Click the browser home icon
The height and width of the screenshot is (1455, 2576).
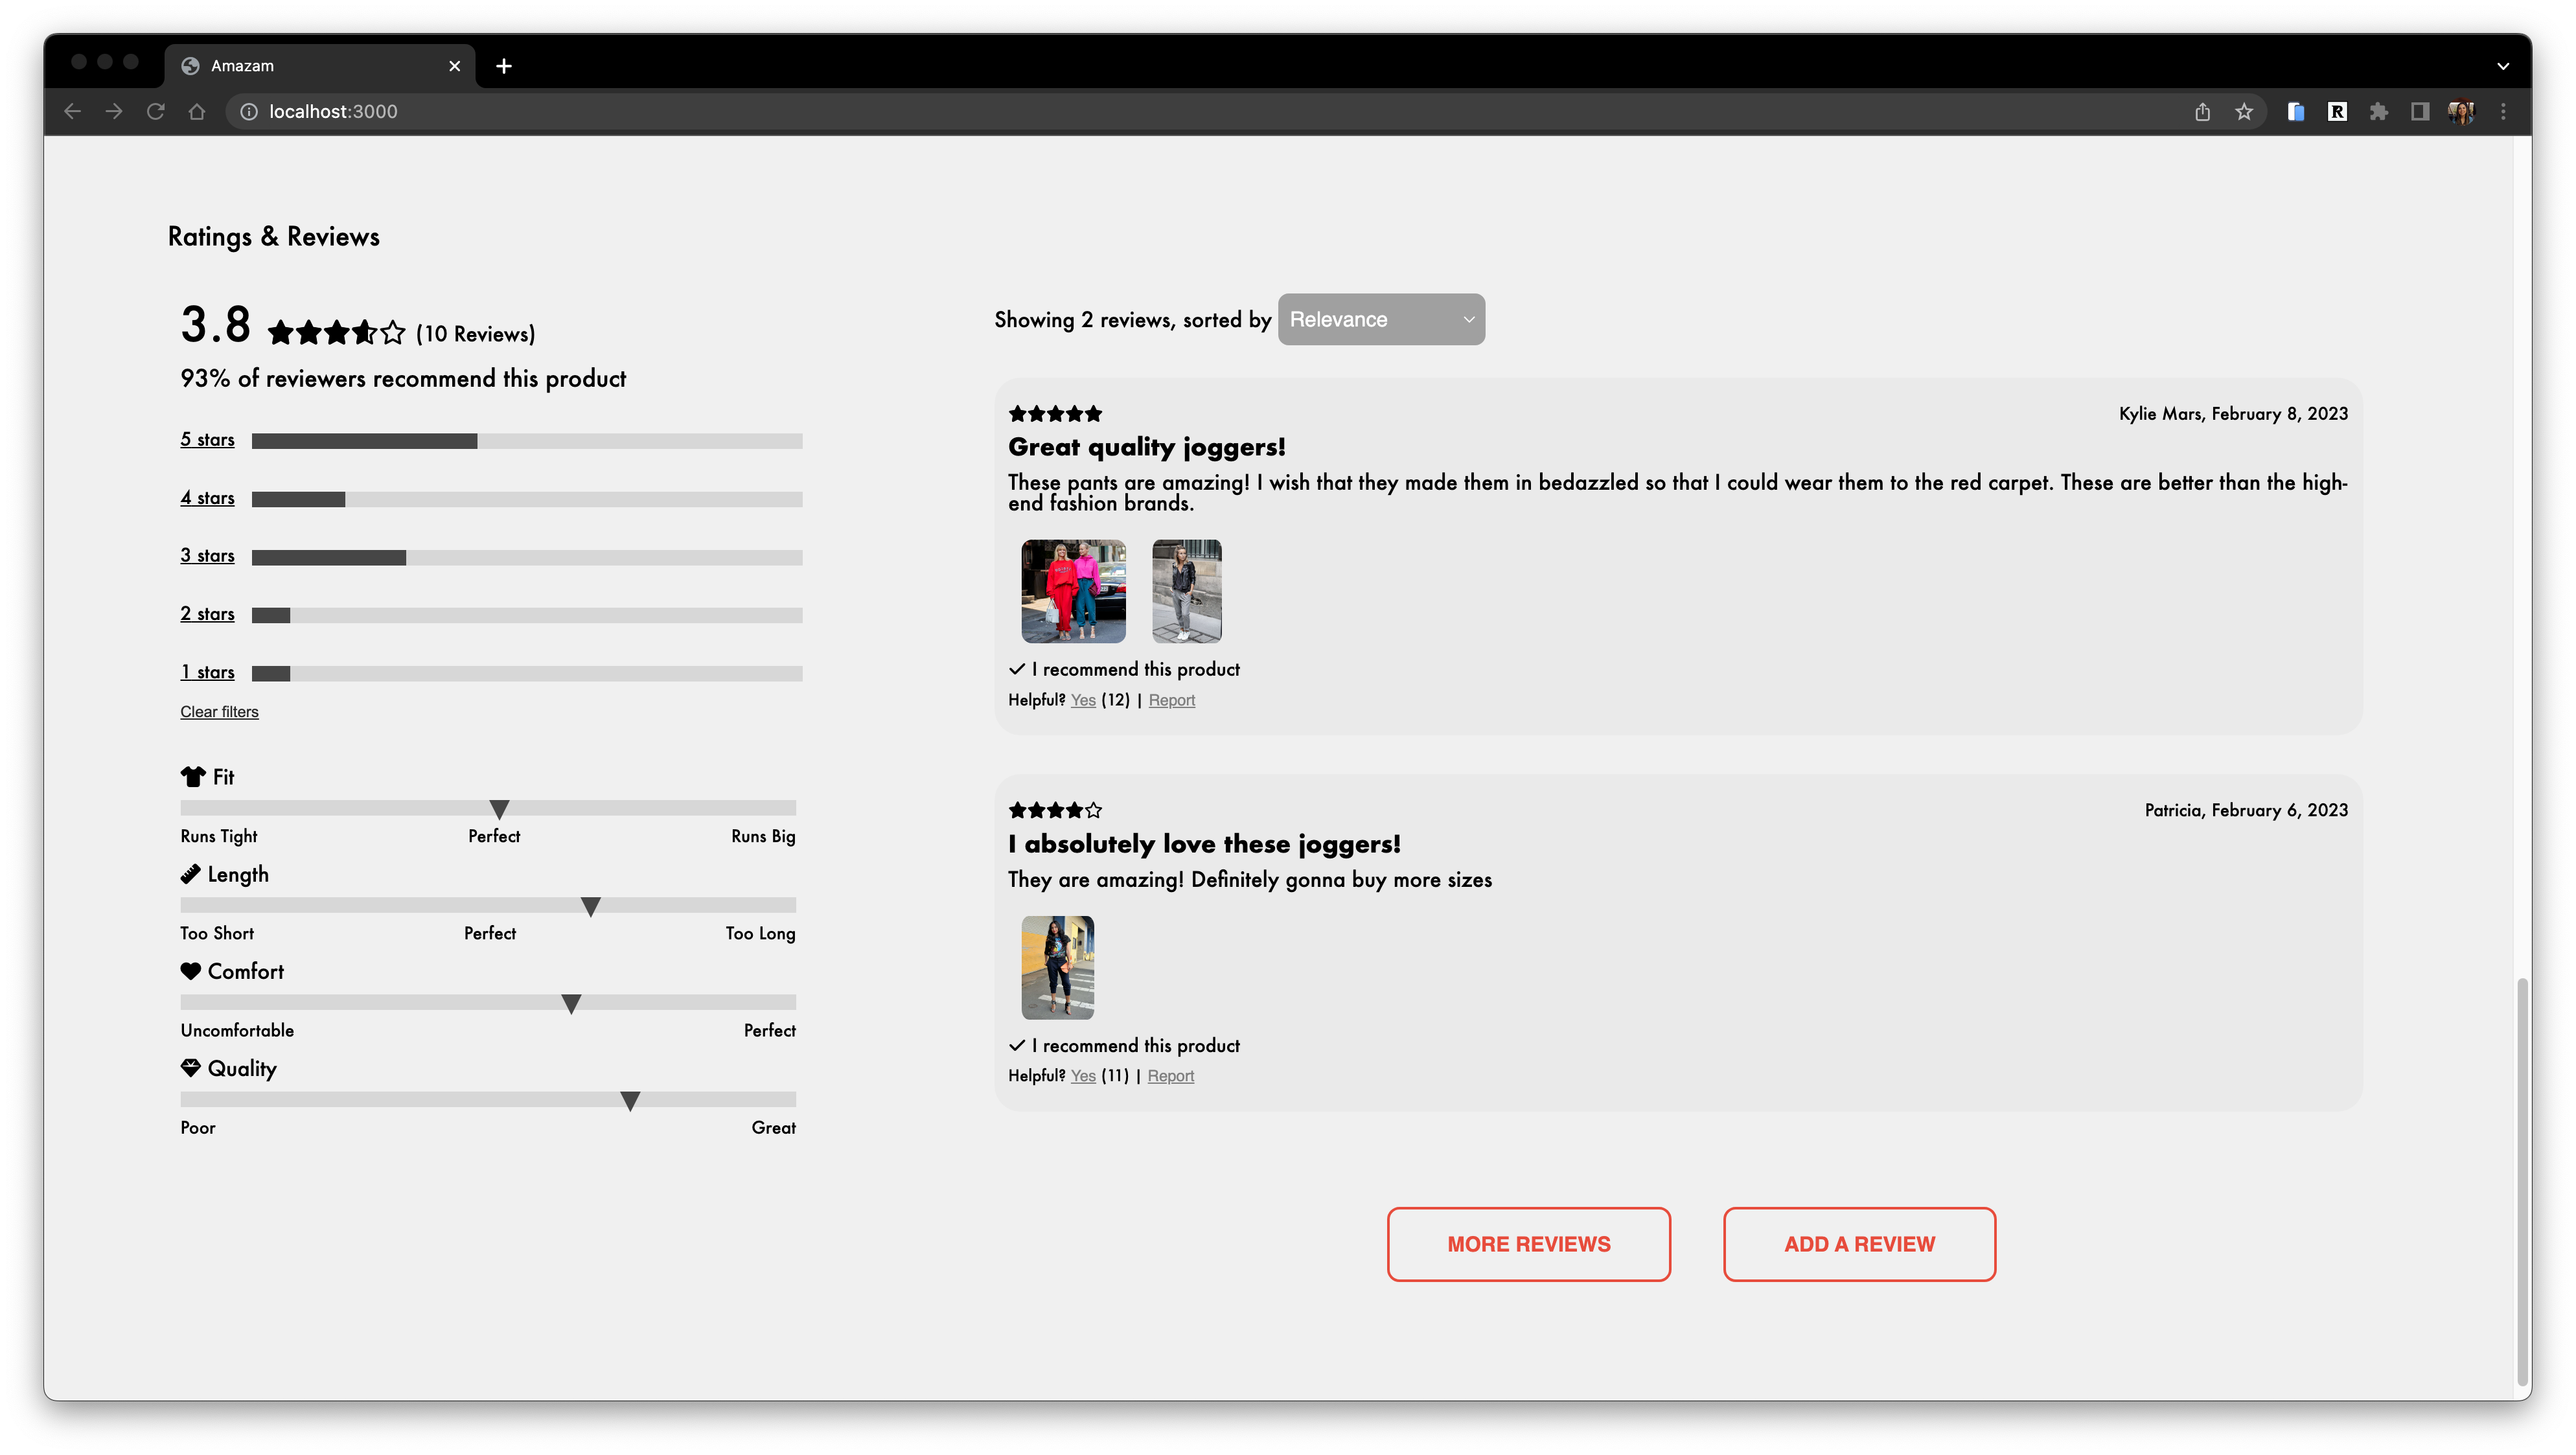pyautogui.click(x=197, y=111)
